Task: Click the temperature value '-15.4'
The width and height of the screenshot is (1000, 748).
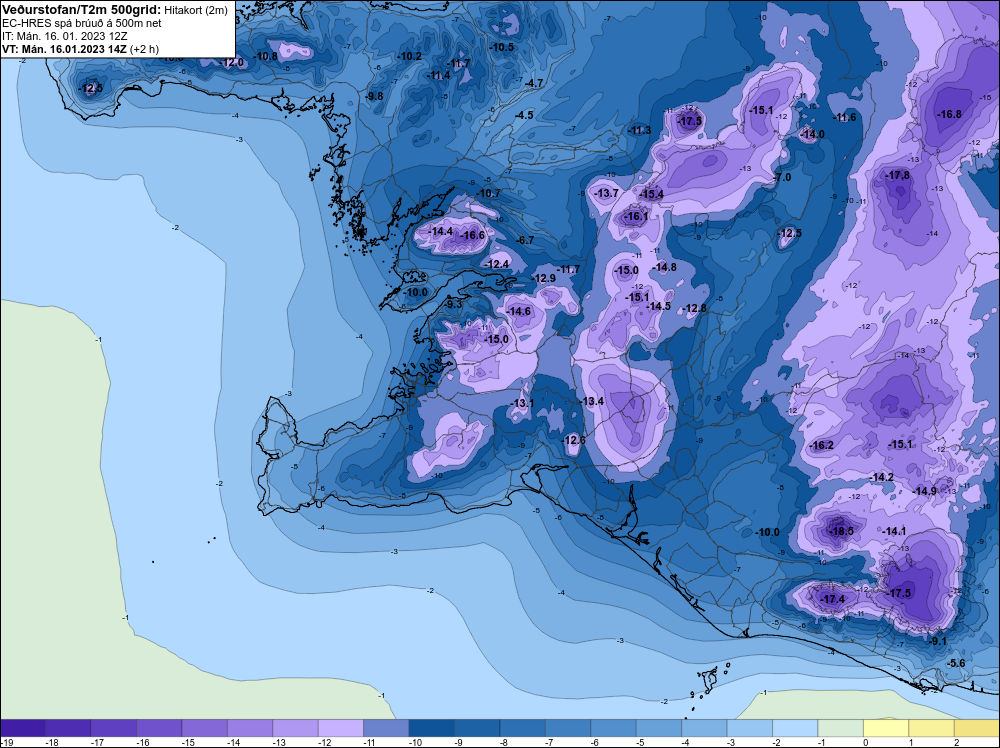Action: (651, 194)
